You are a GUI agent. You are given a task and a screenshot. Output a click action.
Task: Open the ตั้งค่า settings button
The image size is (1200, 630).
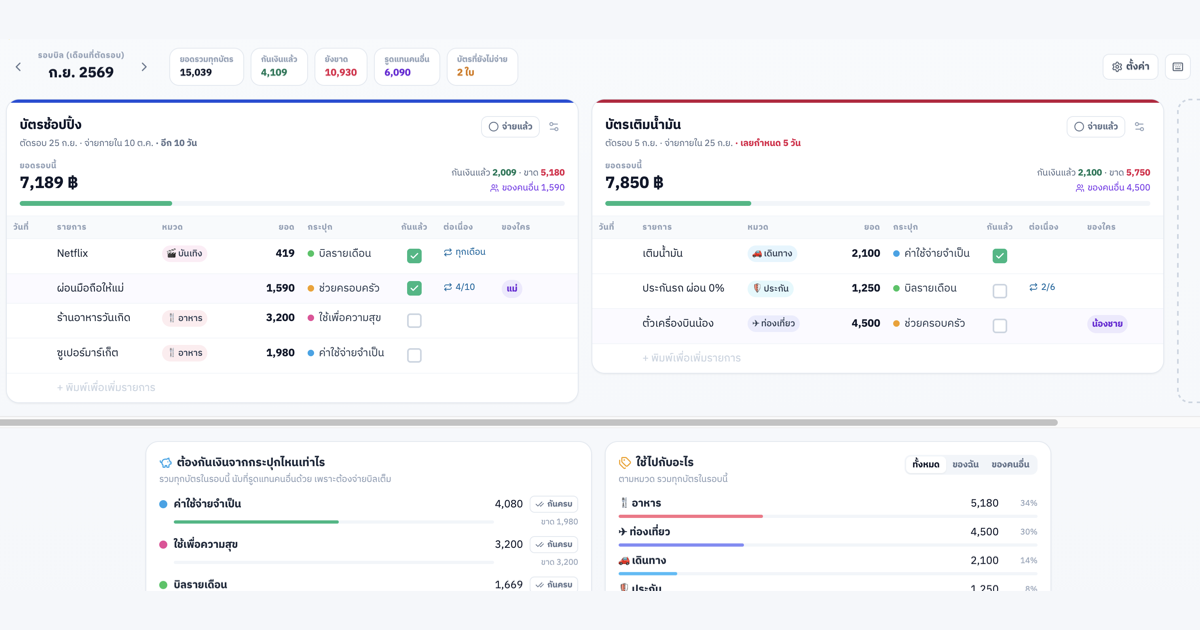pyautogui.click(x=1130, y=67)
